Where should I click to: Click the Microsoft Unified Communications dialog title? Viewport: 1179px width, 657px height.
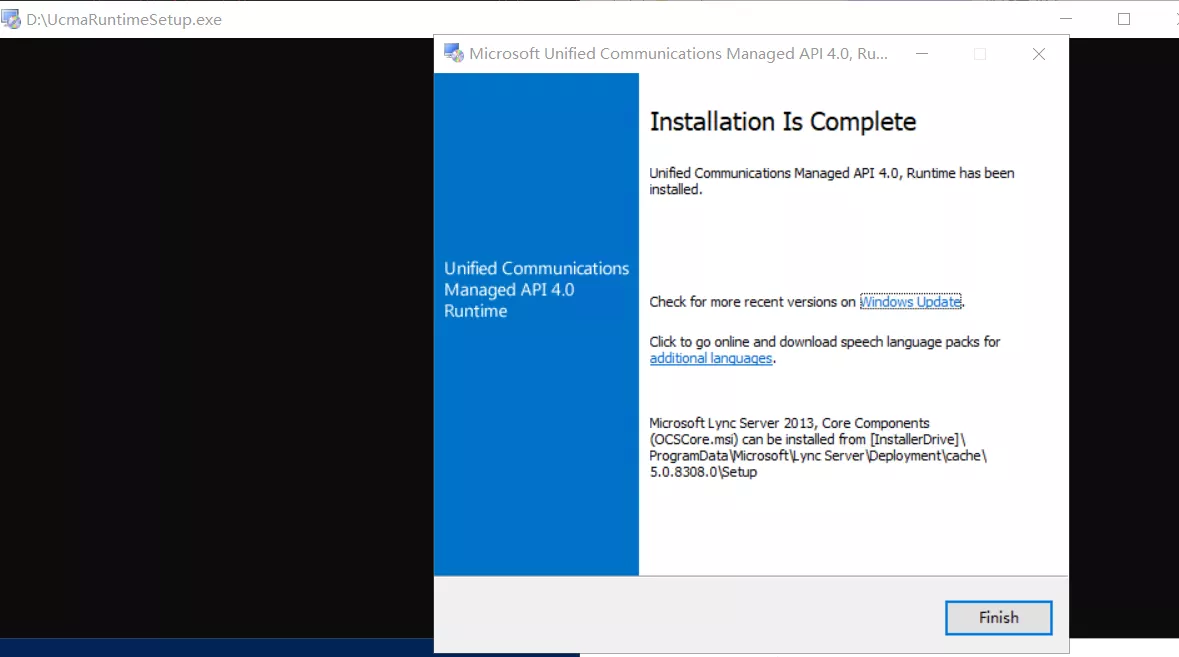[678, 54]
